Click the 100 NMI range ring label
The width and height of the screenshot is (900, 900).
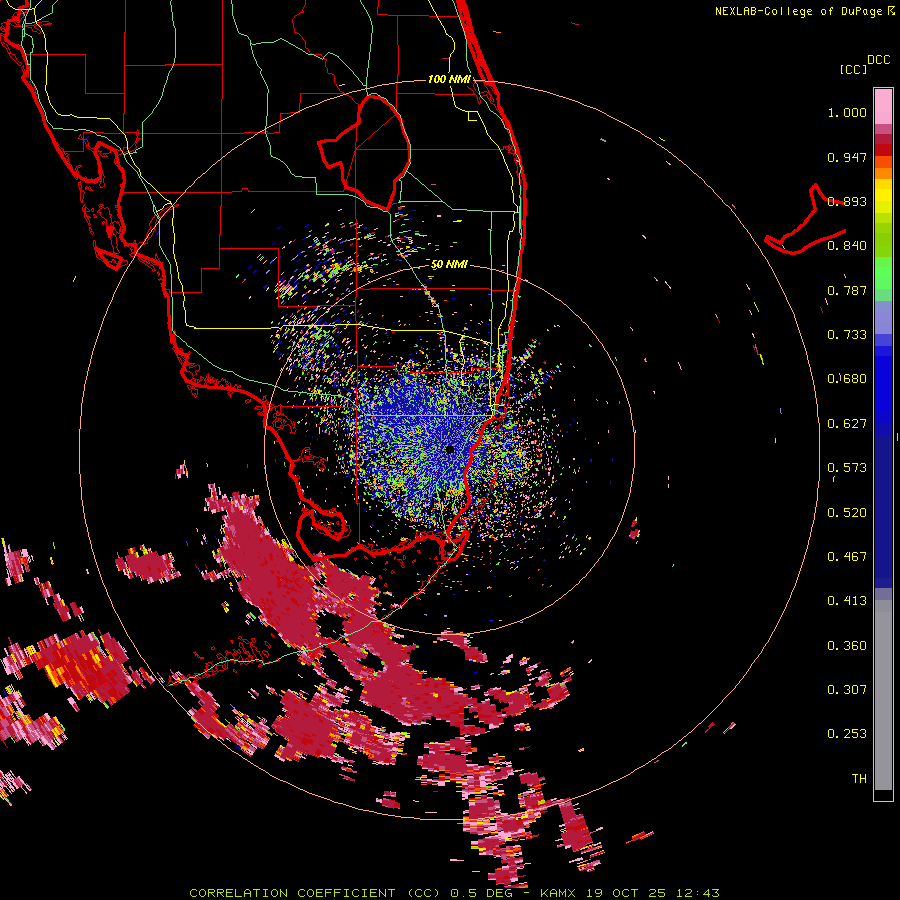tap(449, 79)
